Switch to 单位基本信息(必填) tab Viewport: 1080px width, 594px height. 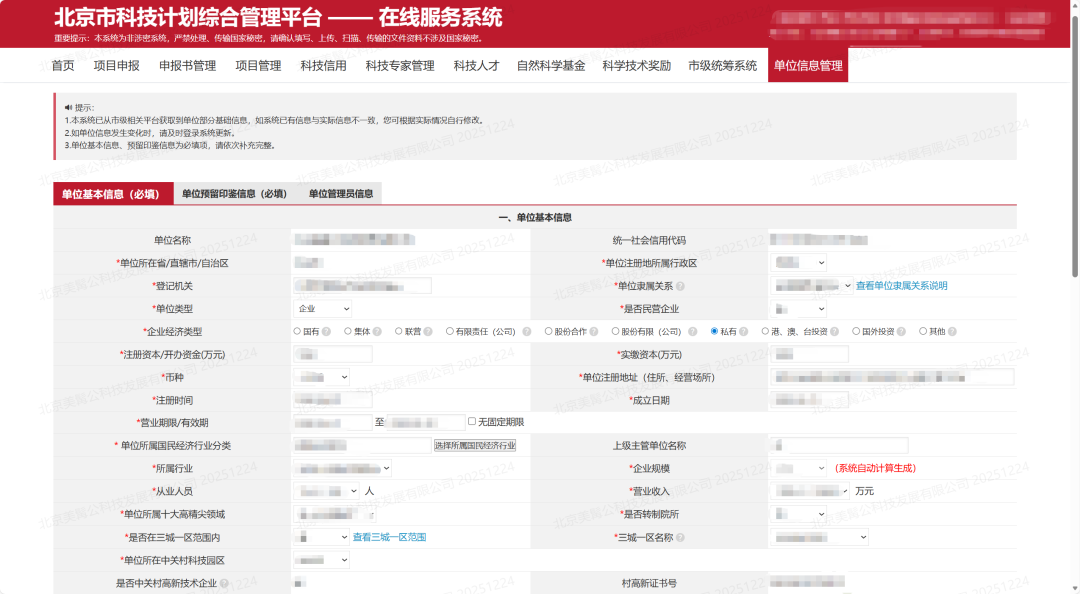(x=113, y=194)
